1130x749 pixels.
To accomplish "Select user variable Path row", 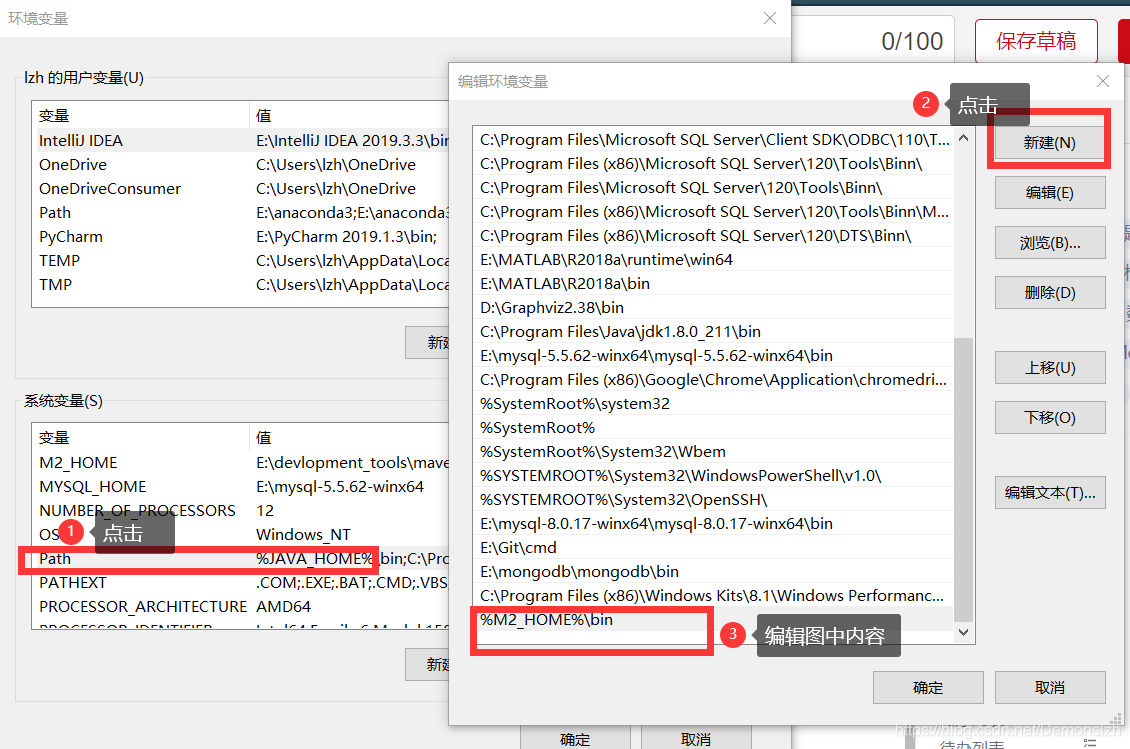I will 241,213.
